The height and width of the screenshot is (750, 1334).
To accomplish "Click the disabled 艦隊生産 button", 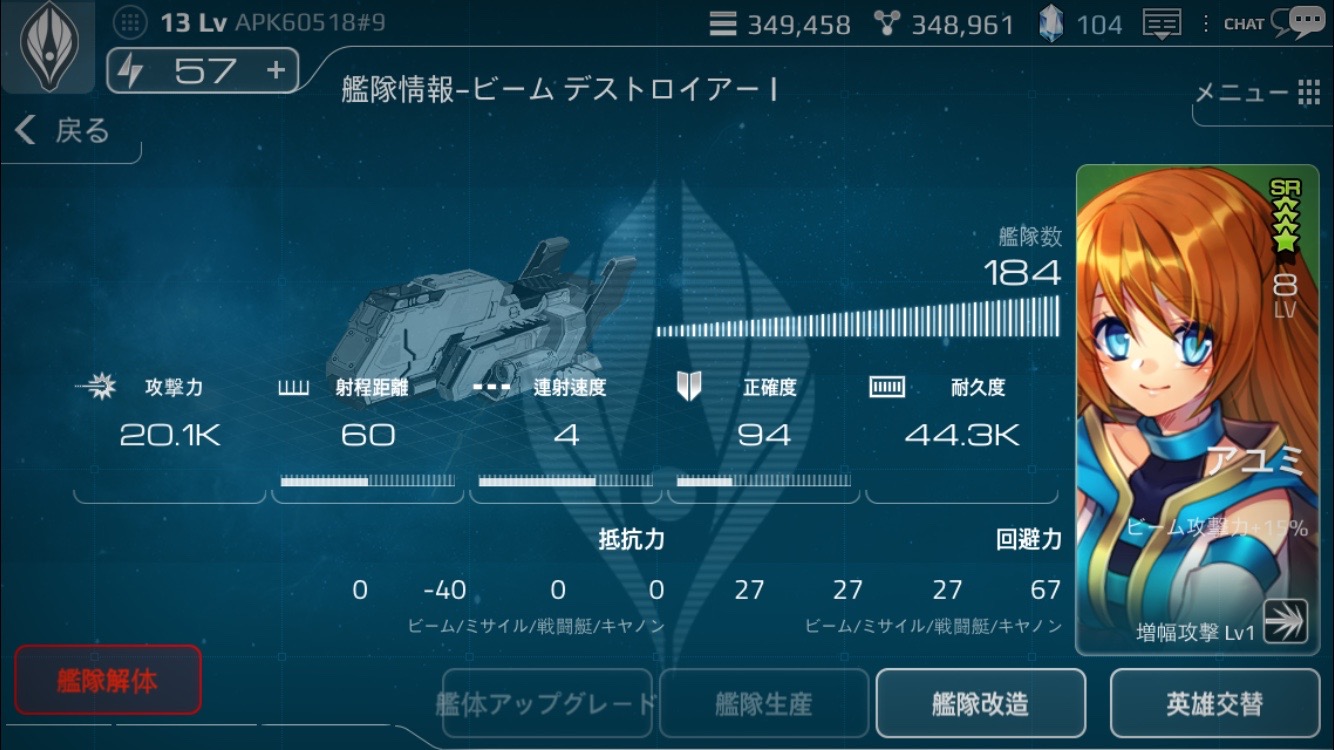I will (x=764, y=704).
